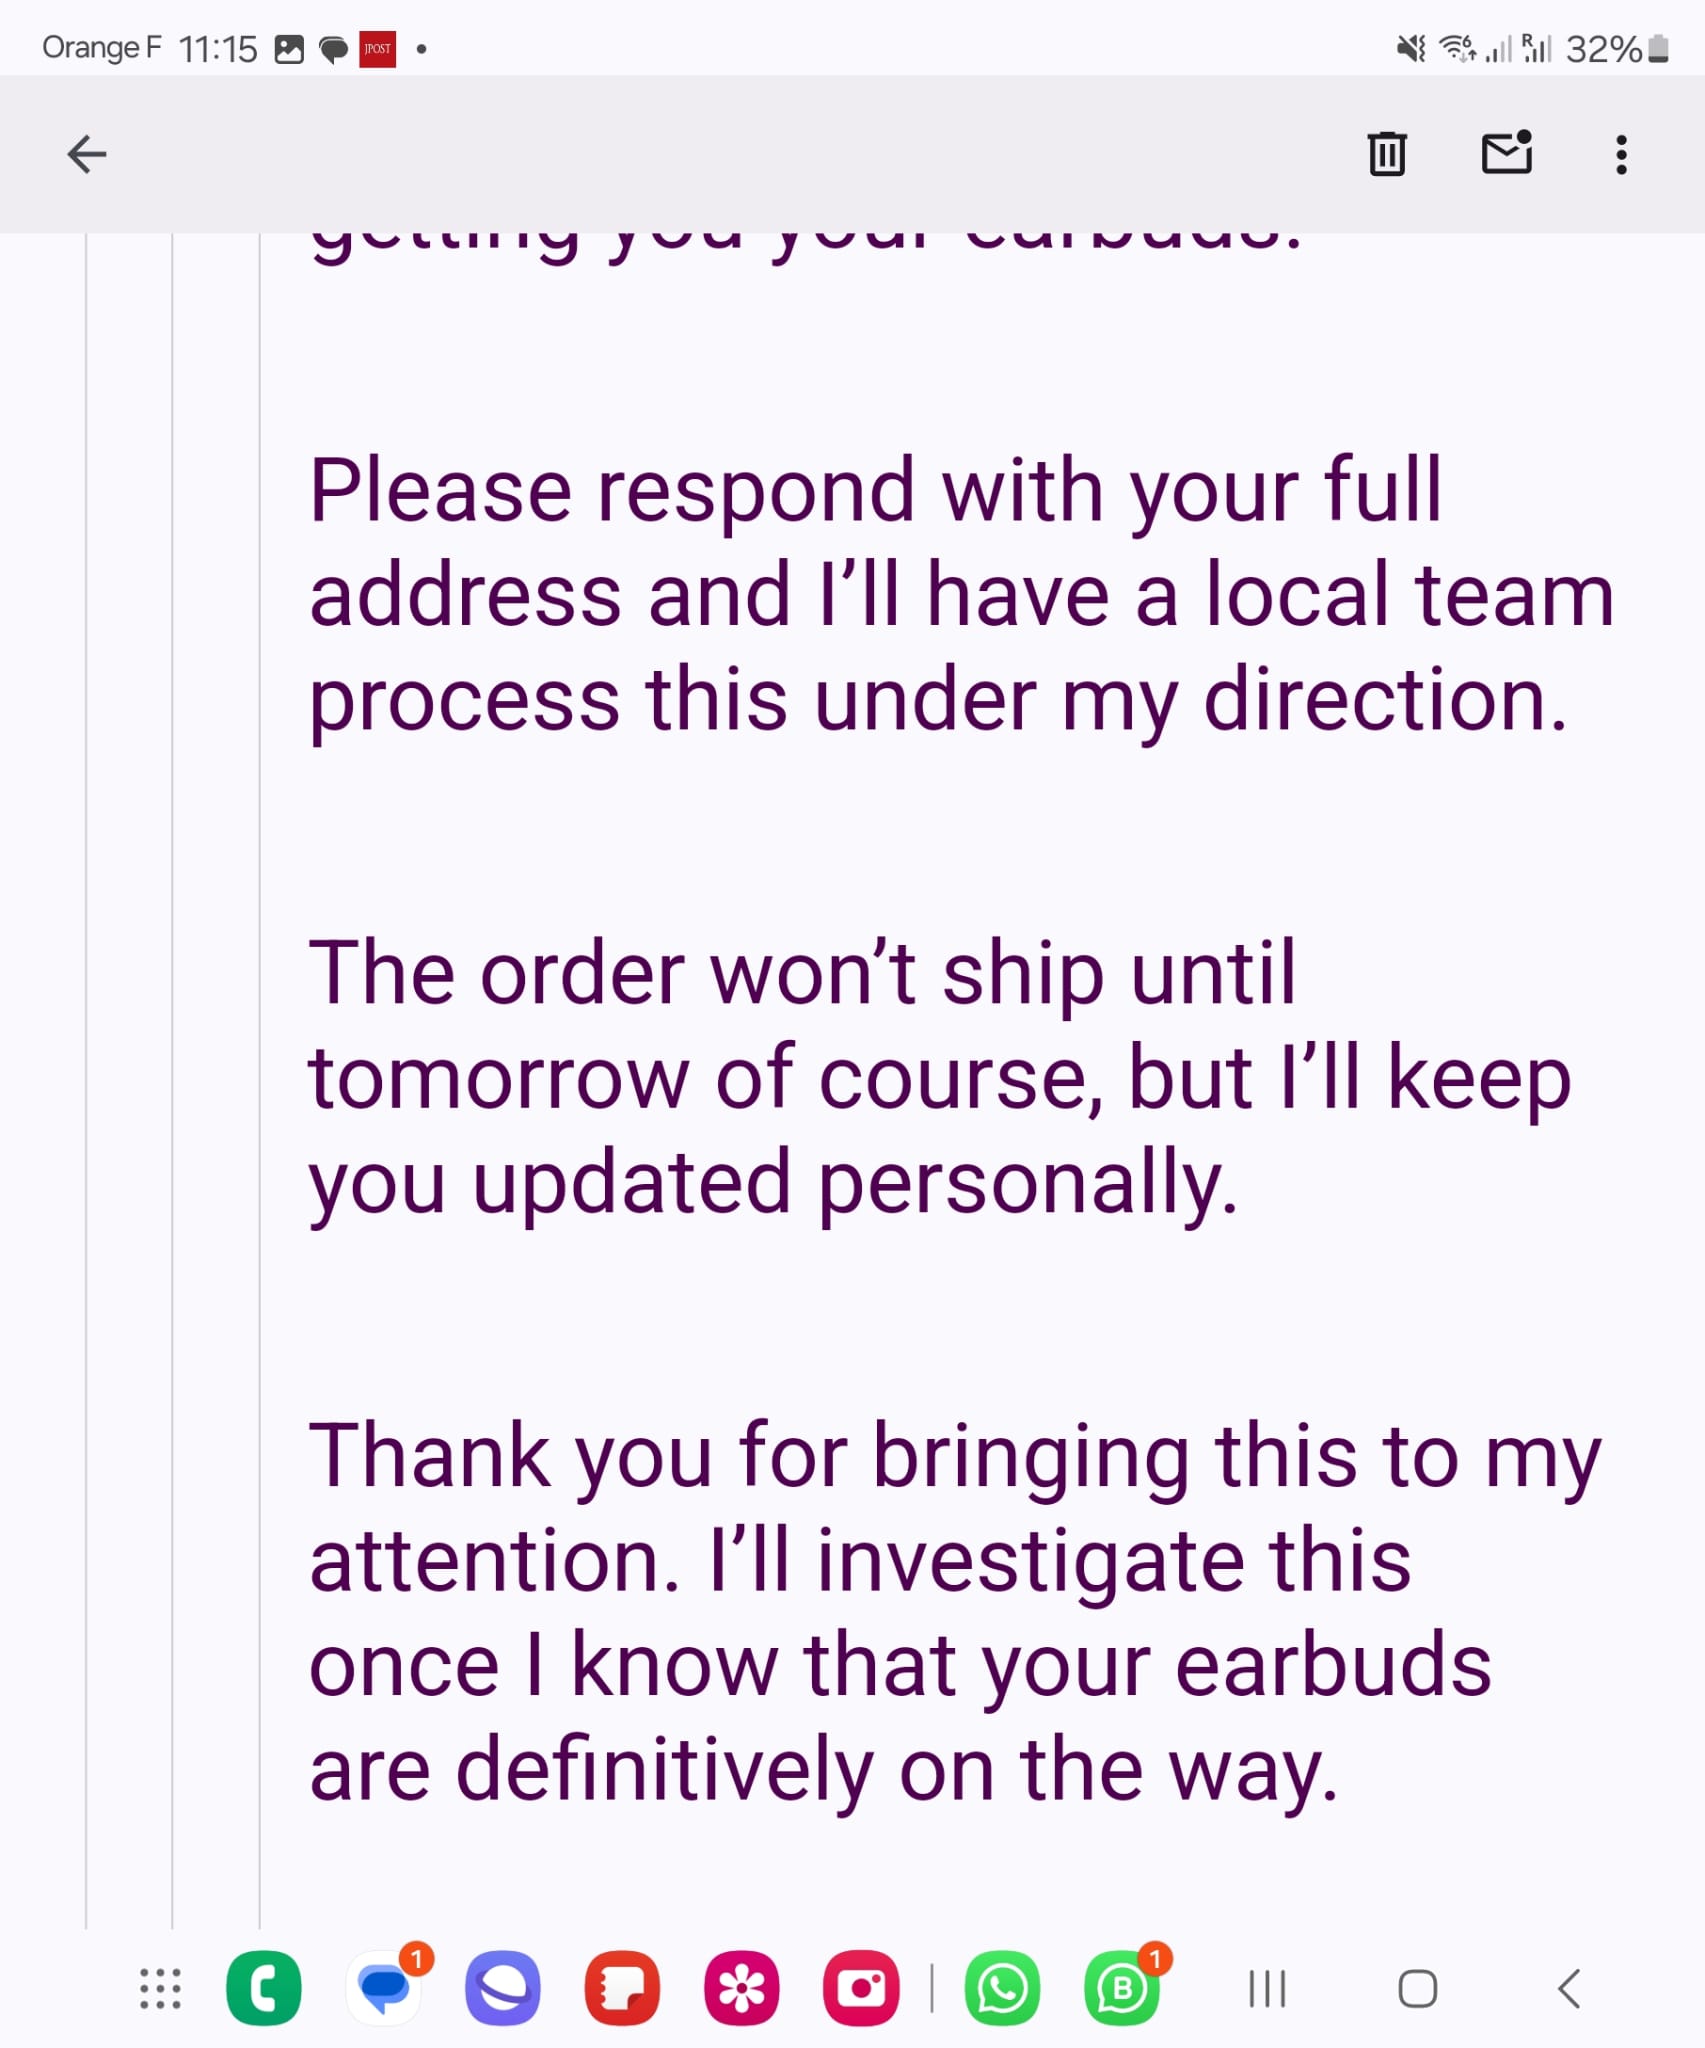Launch the Samsung Internet browser
Screen dimensions: 1705x2048
503,1988
